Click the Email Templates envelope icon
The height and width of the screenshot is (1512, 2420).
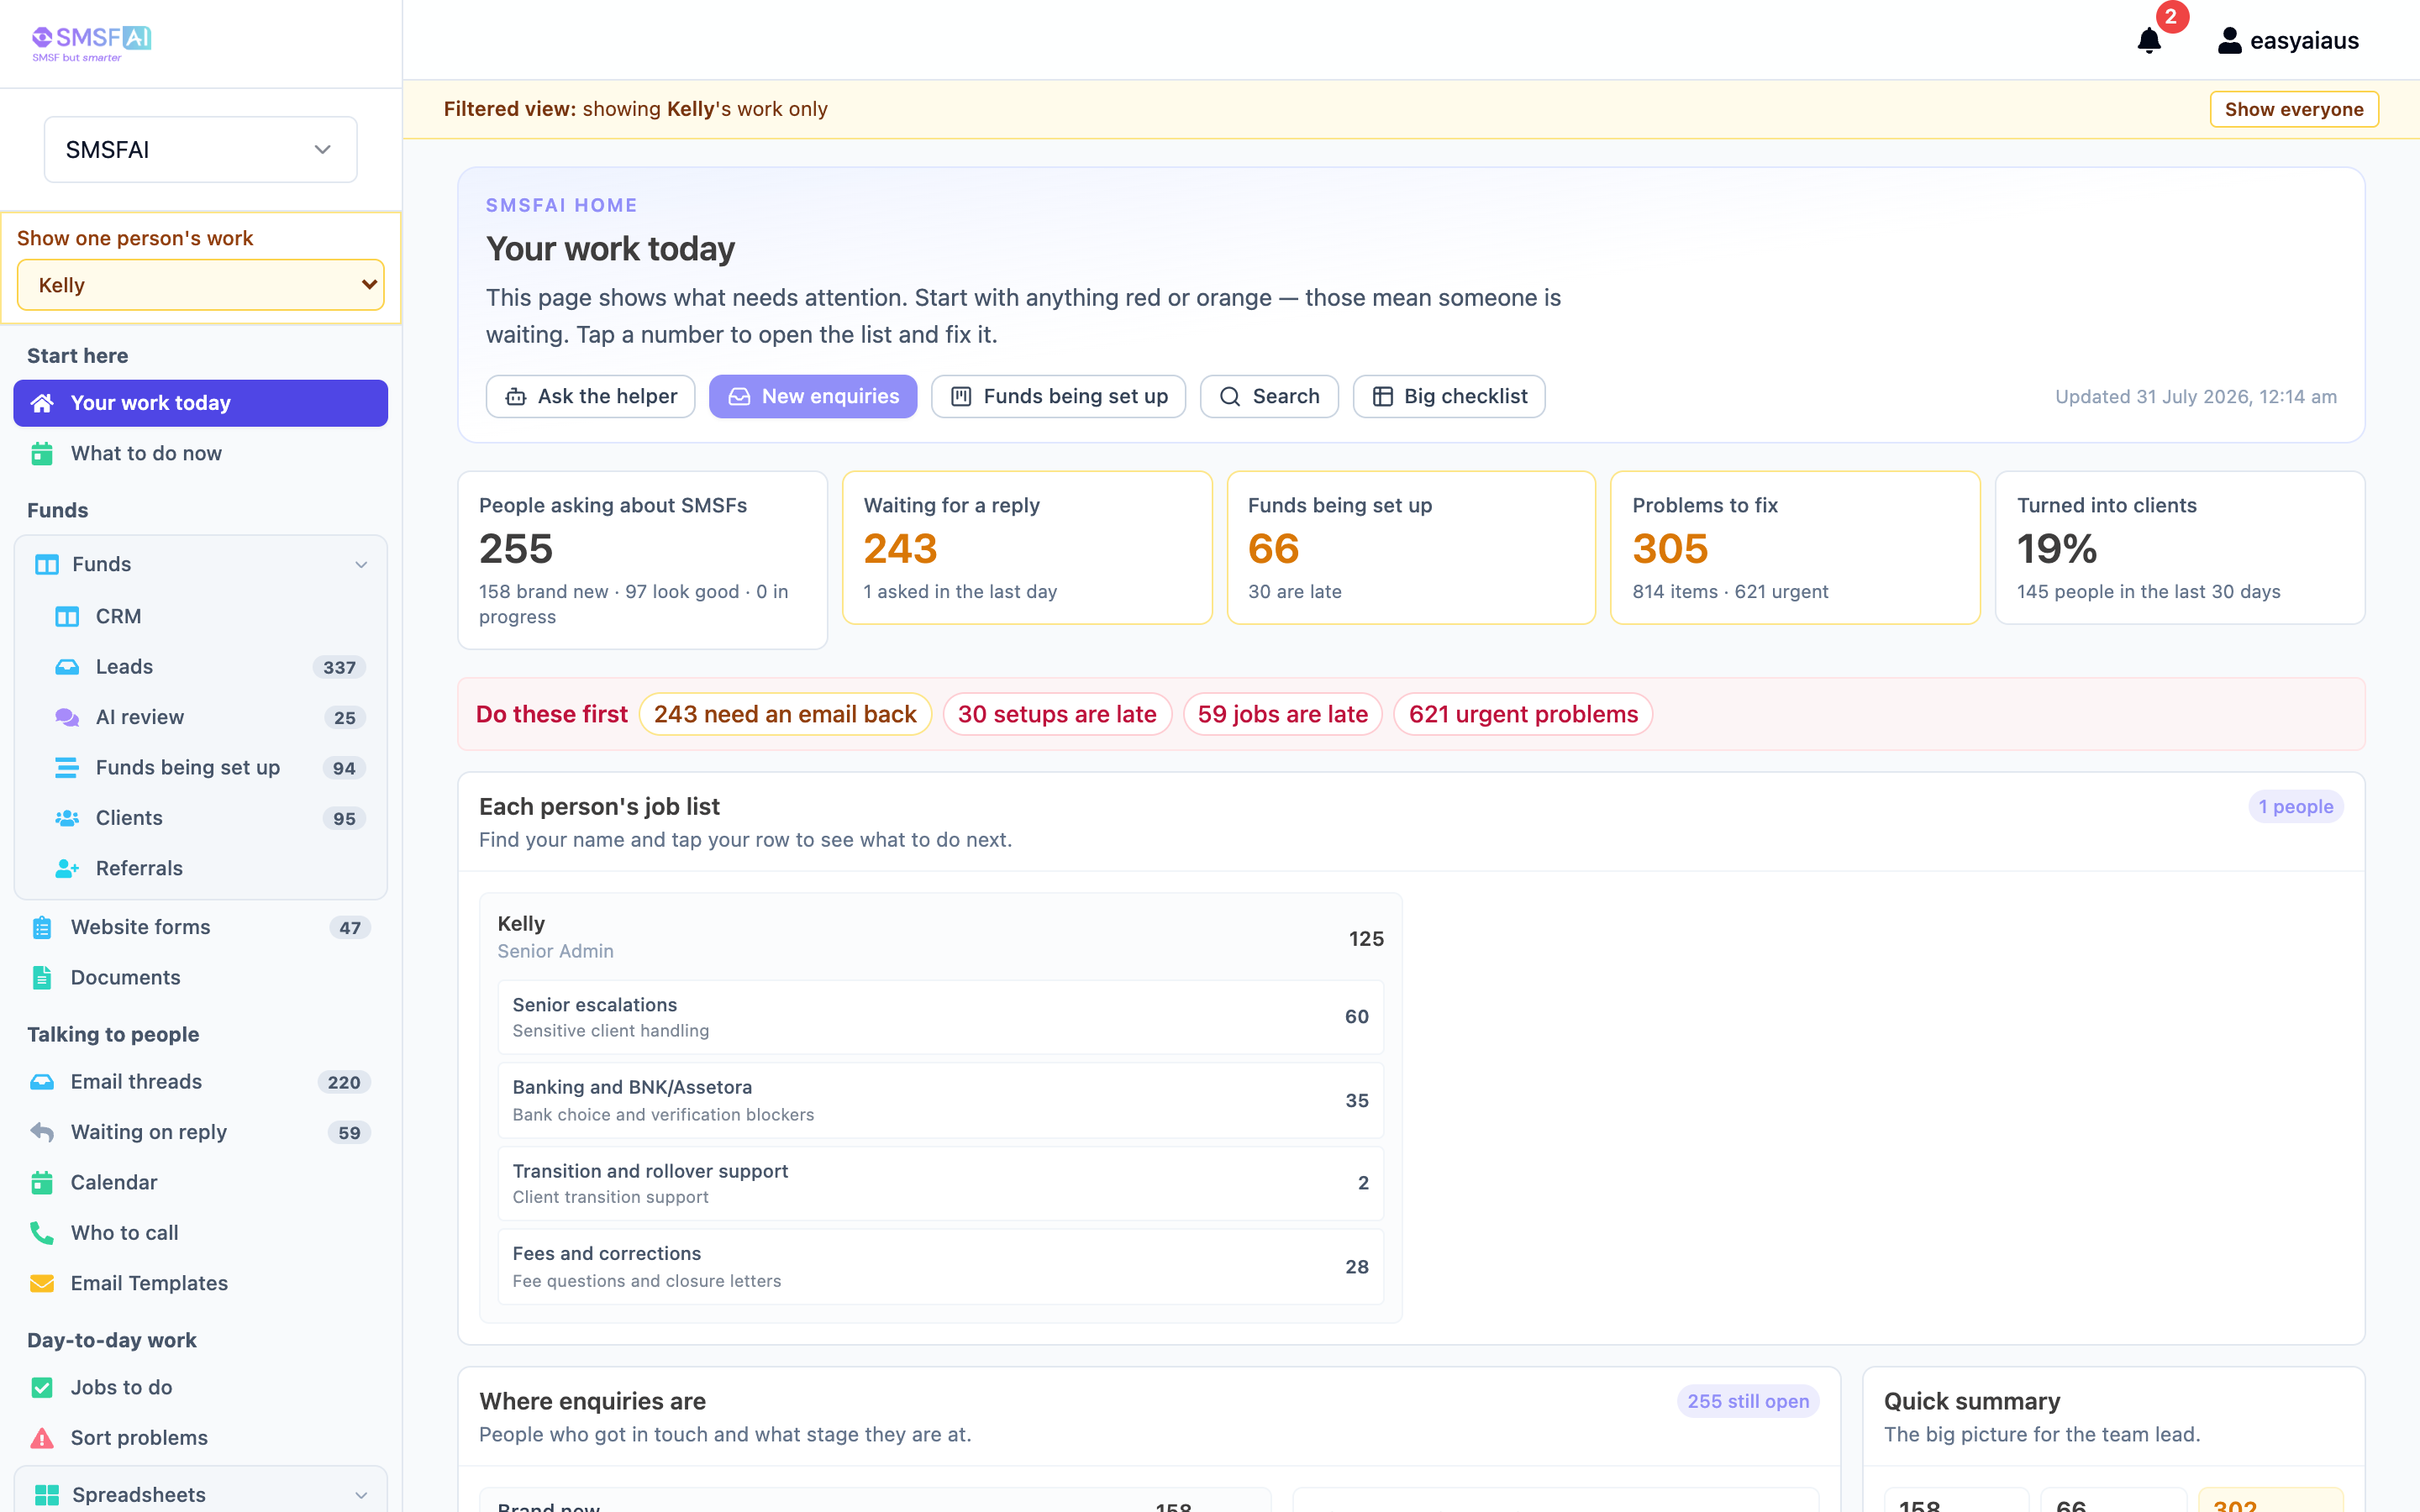coord(42,1283)
